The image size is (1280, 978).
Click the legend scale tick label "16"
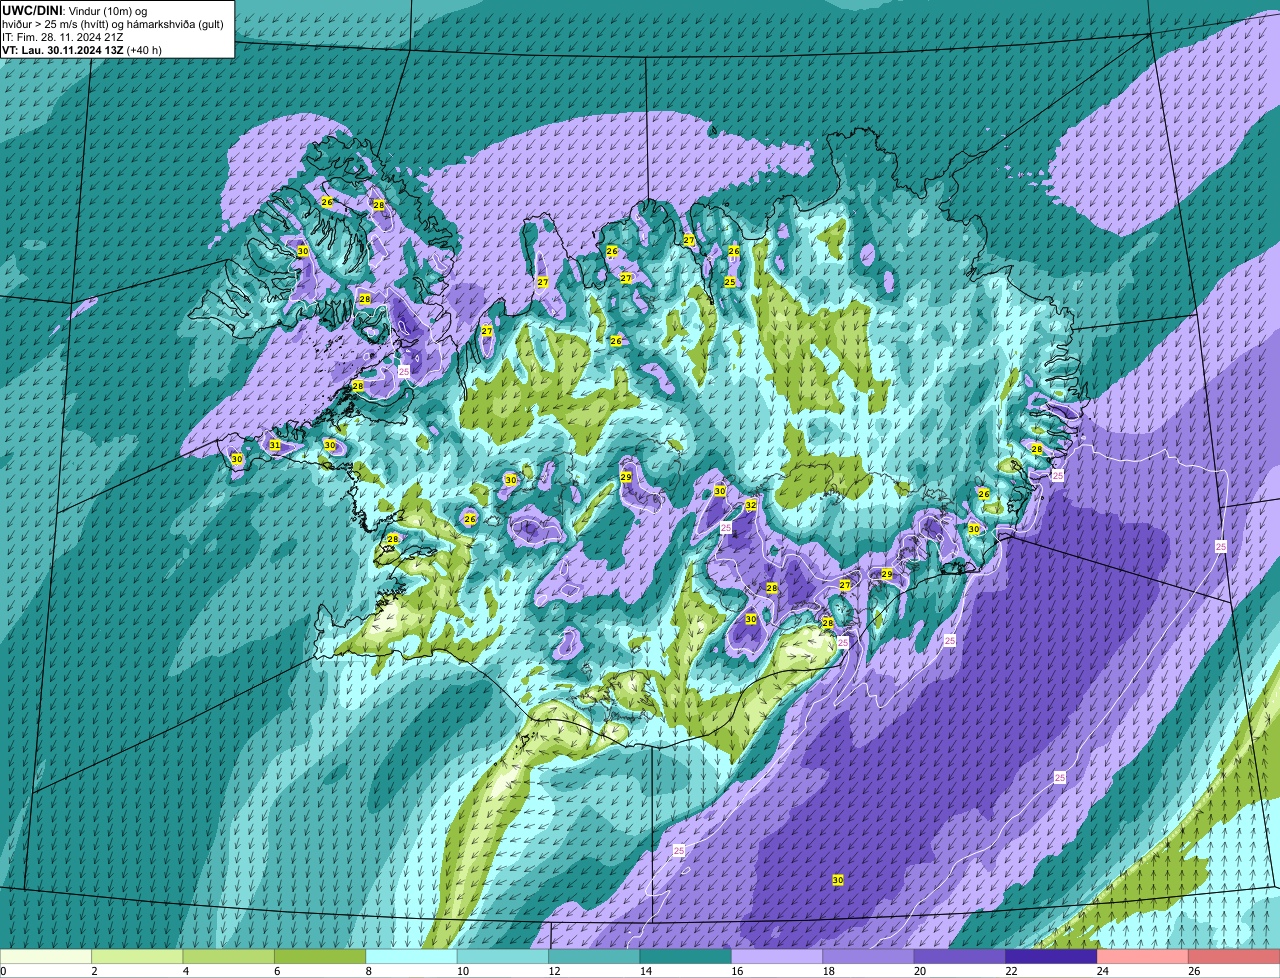point(735,971)
